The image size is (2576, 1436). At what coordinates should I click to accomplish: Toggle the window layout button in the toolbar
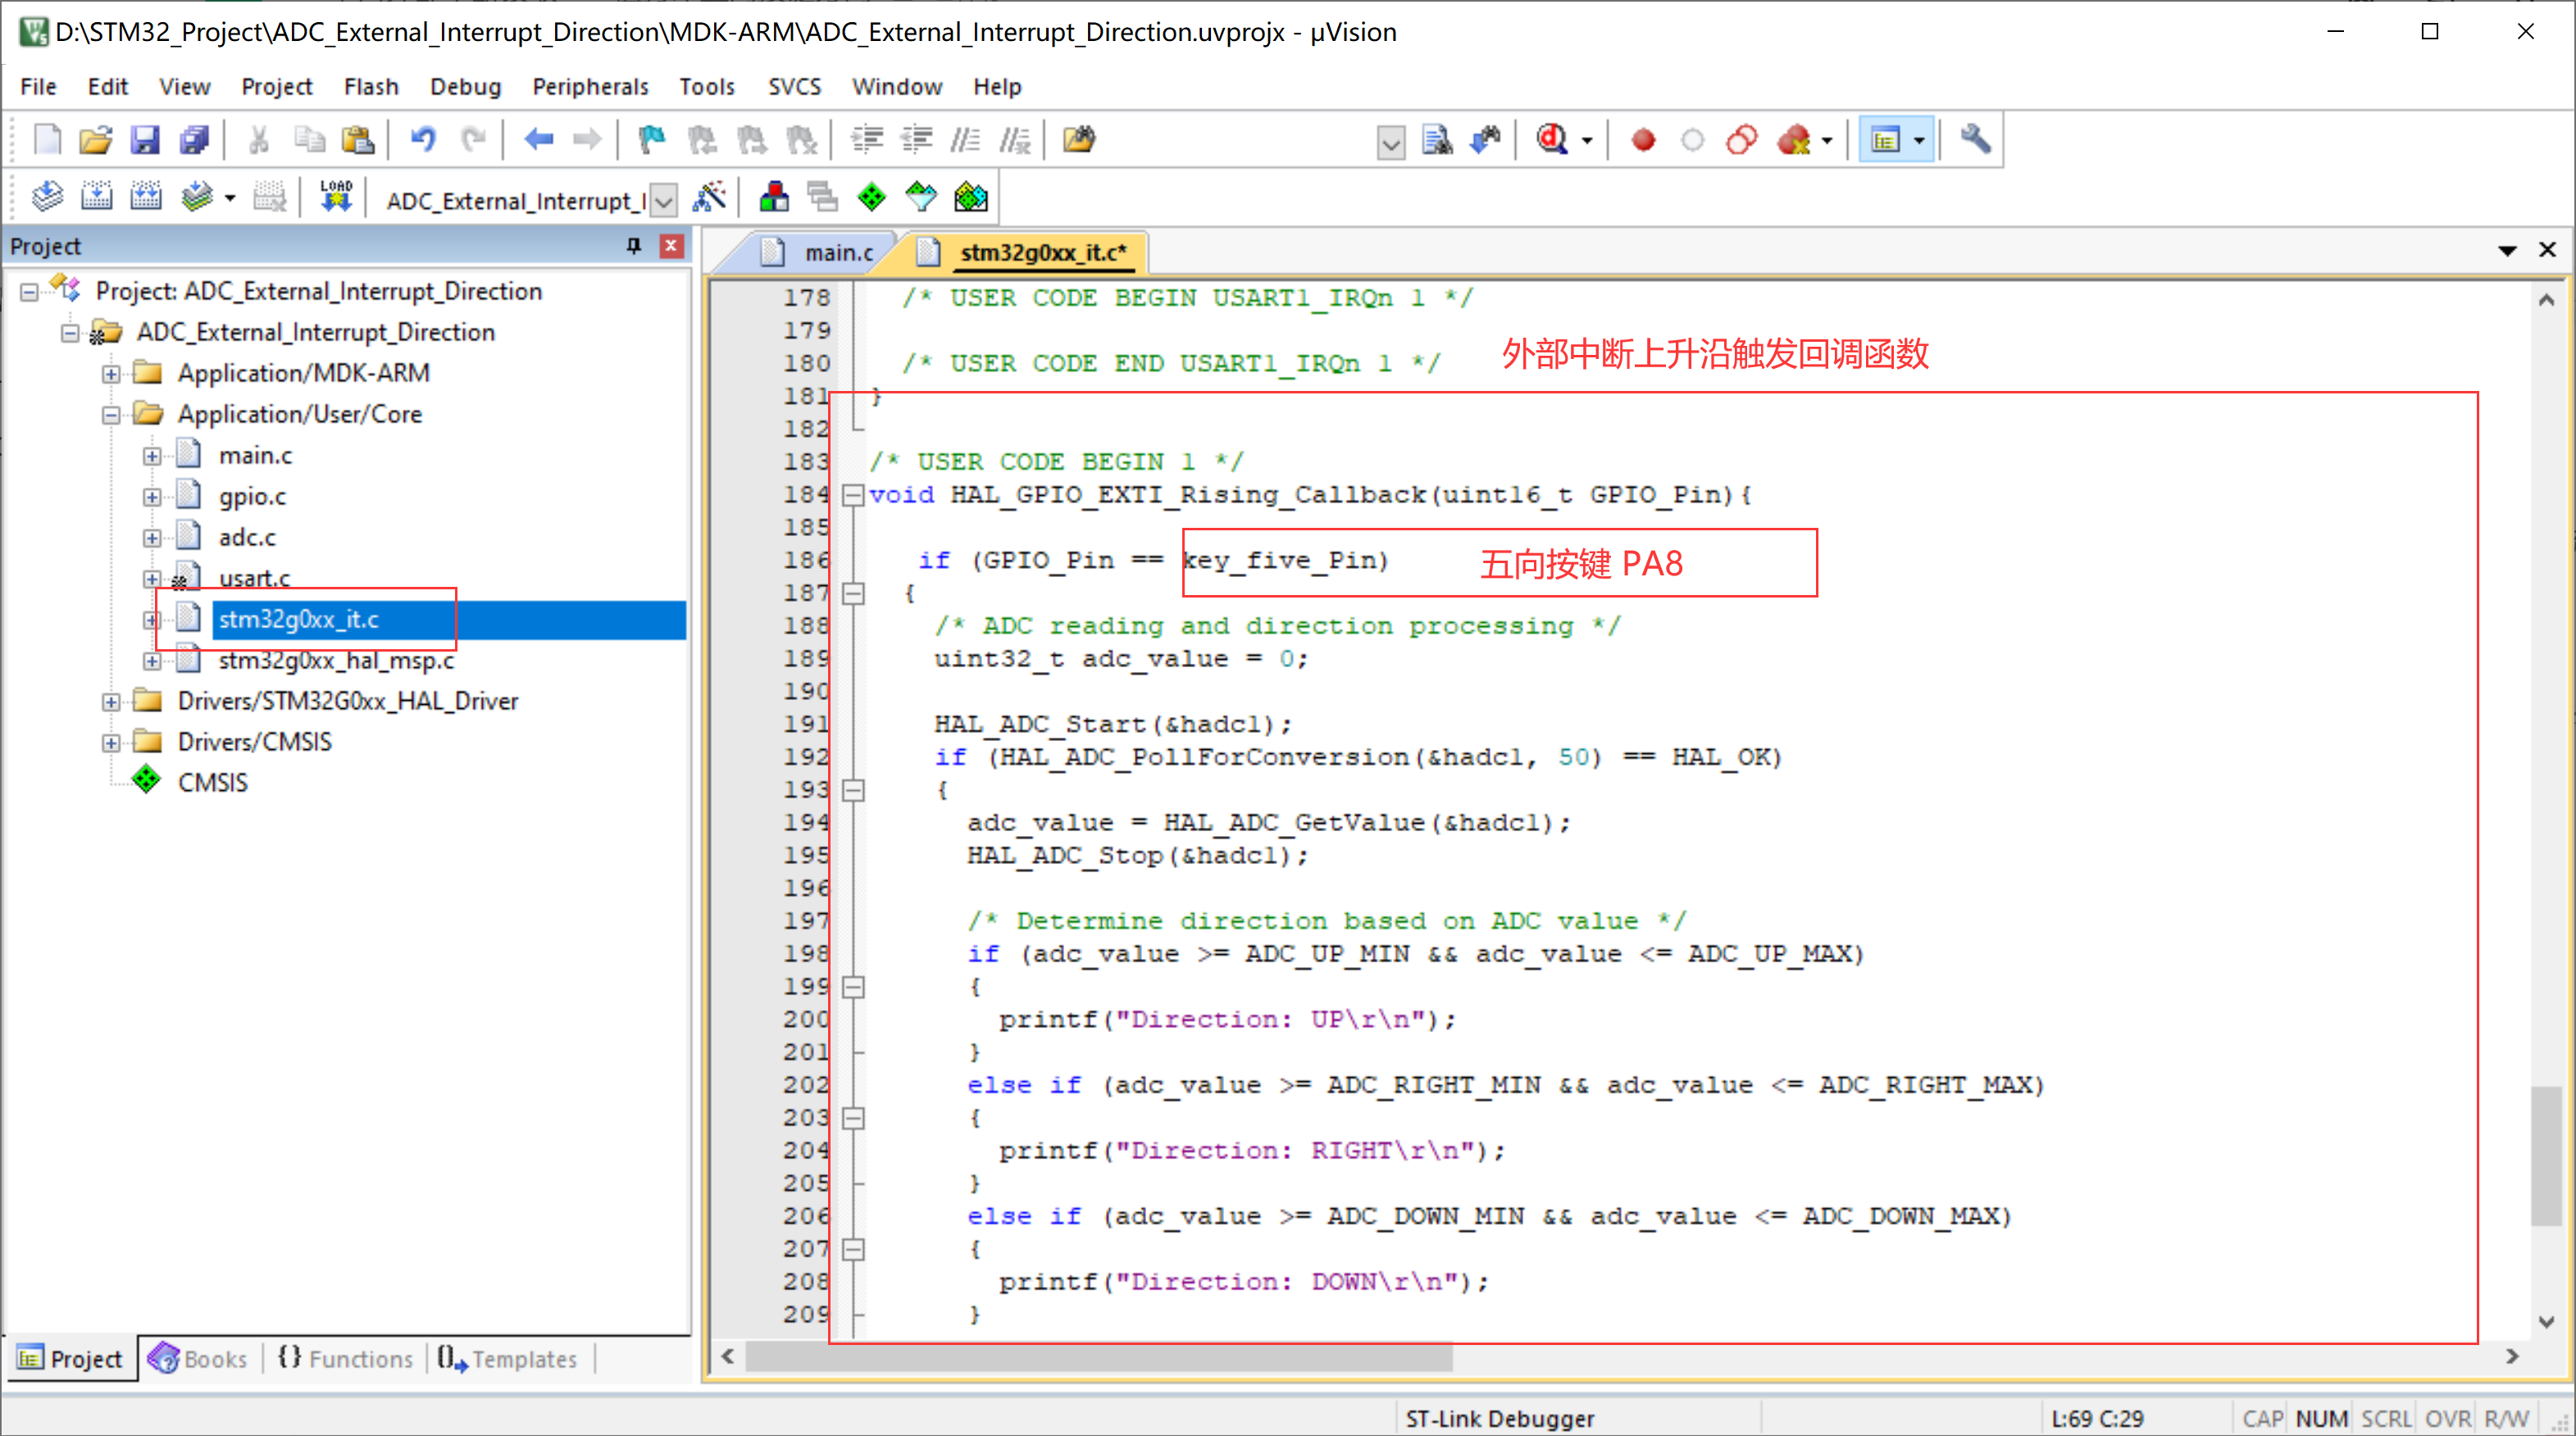click(x=1886, y=140)
